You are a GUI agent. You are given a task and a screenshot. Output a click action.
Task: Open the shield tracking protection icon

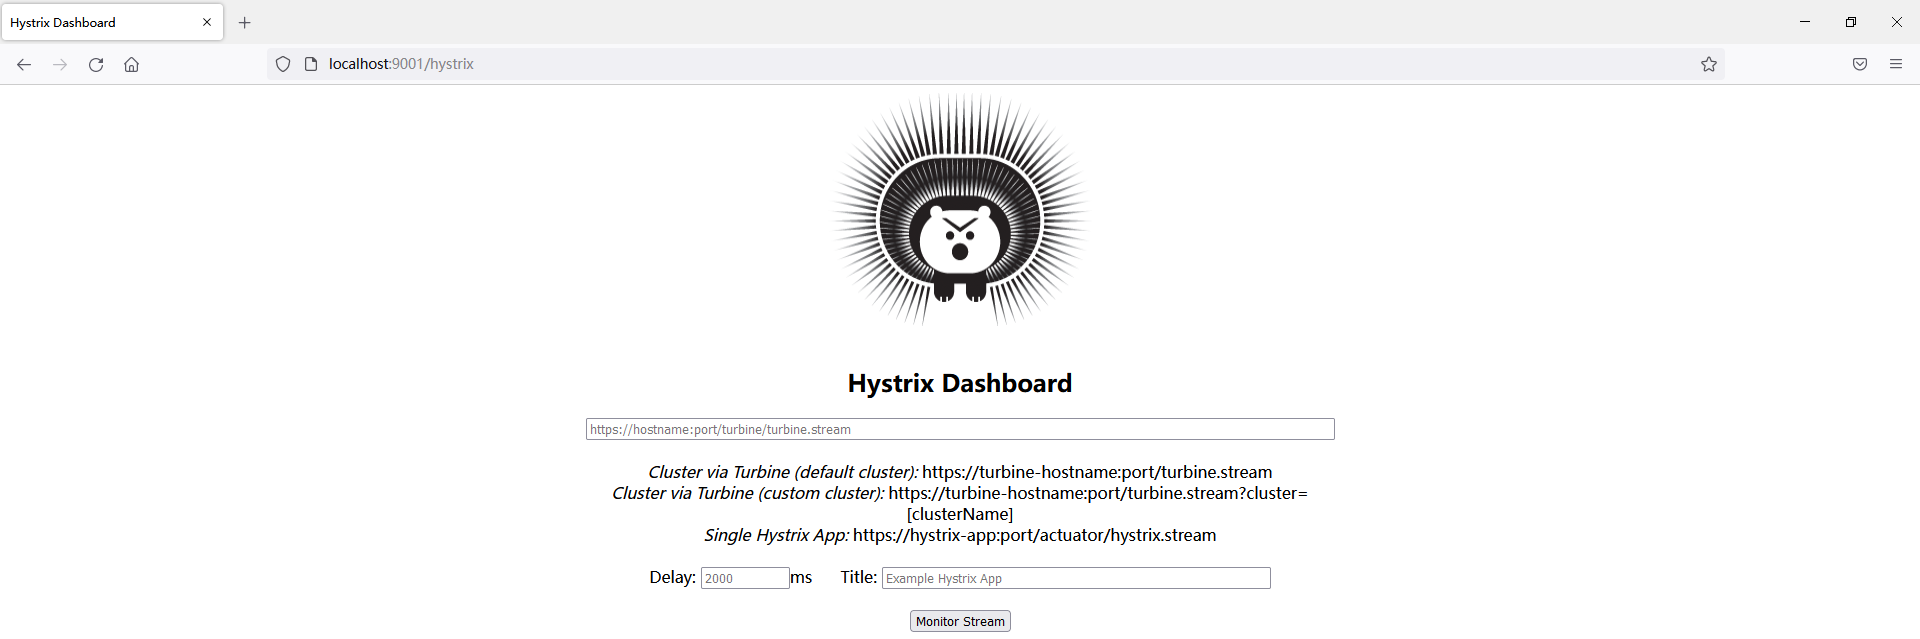click(x=283, y=64)
